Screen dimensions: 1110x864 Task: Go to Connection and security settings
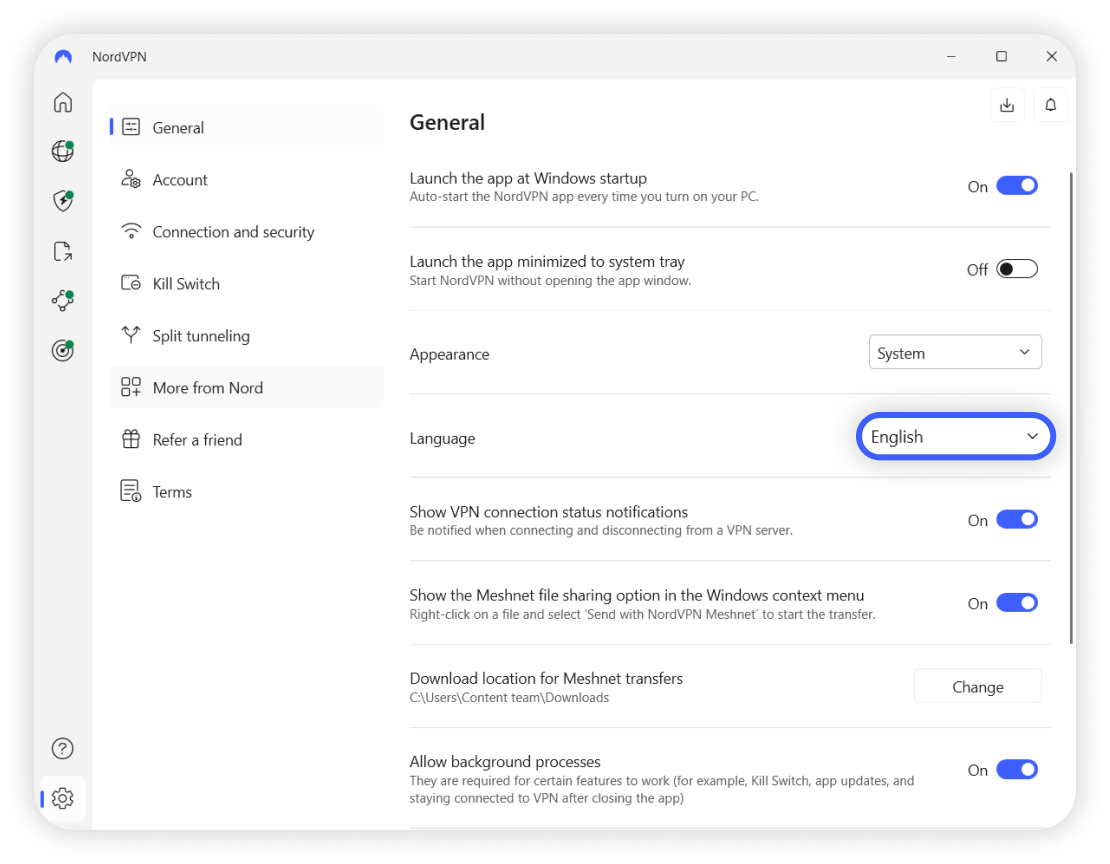point(233,232)
